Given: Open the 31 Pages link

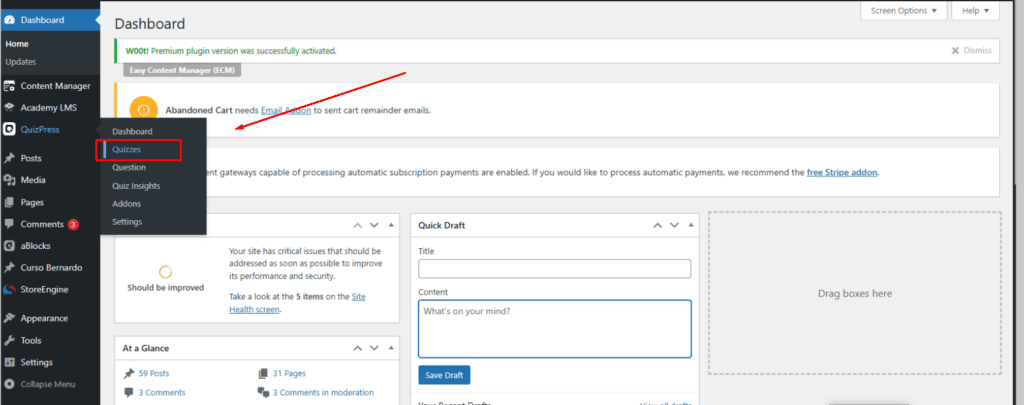Looking at the screenshot, I should [x=289, y=374].
